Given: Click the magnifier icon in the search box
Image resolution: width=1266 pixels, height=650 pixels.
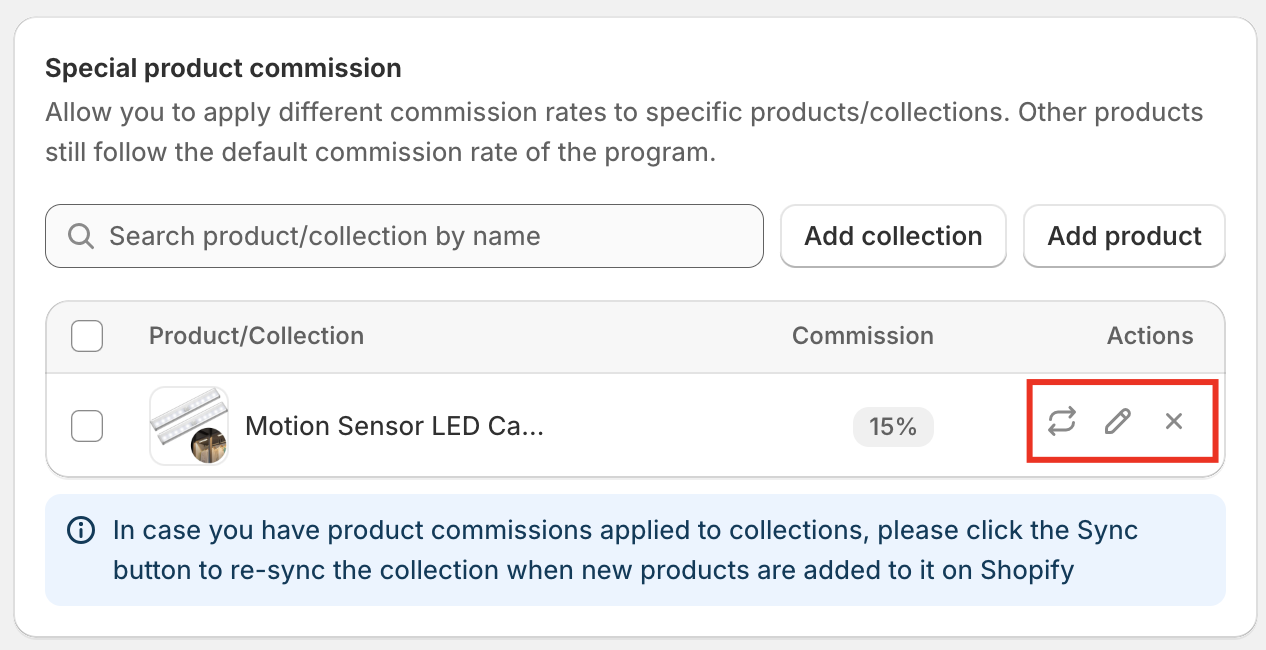Looking at the screenshot, I should [81, 236].
